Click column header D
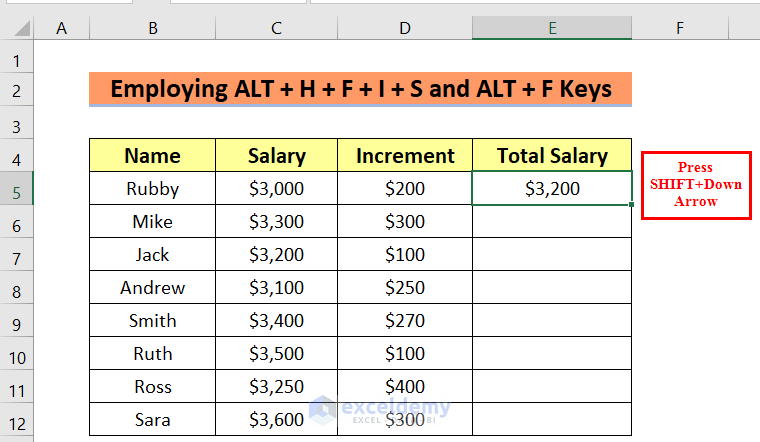This screenshot has width=760, height=442. click(x=405, y=29)
